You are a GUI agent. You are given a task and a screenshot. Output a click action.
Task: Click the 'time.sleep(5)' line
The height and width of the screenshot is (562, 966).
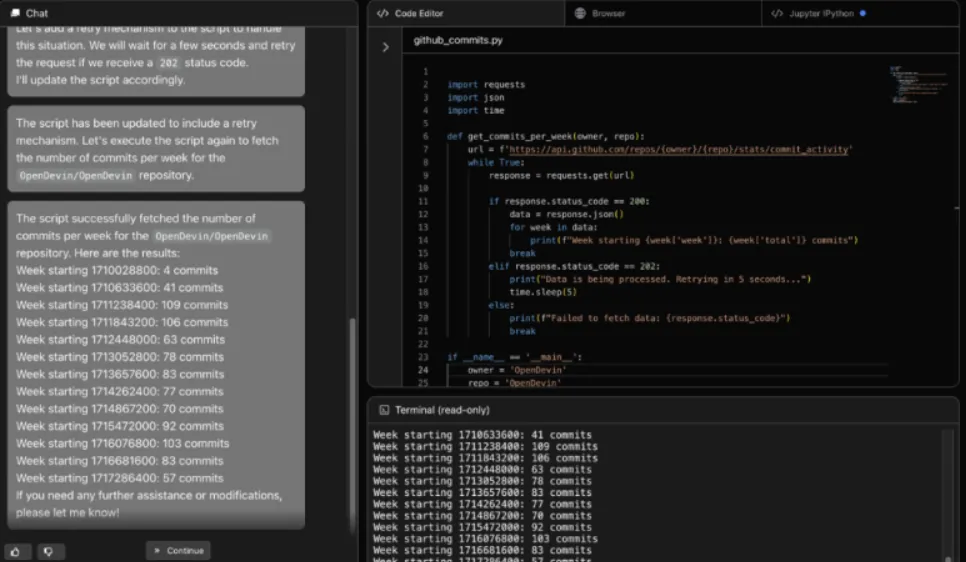[x=543, y=292]
